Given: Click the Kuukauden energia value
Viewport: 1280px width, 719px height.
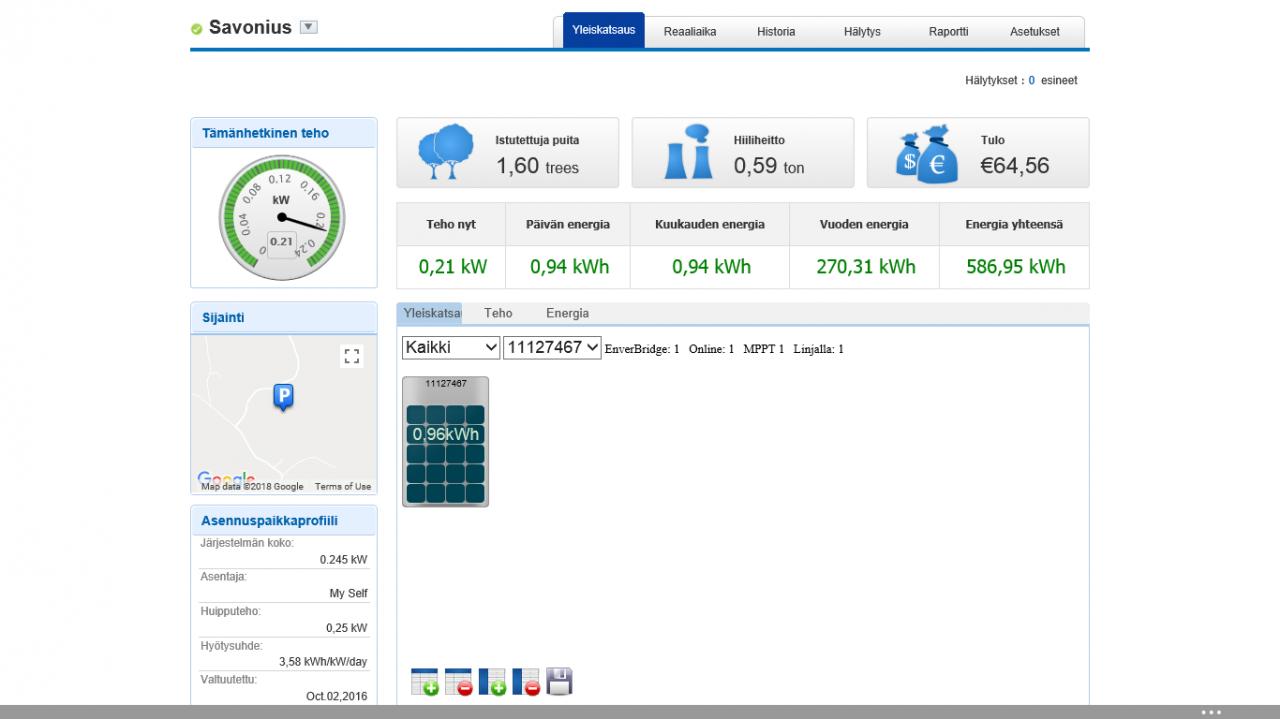Looking at the screenshot, I should (x=711, y=267).
